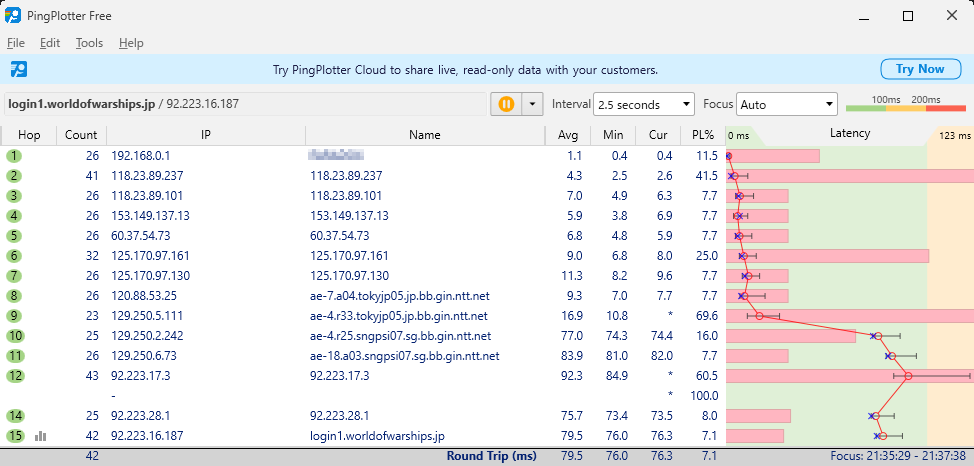Open the Edit menu
This screenshot has width=974, height=466.
pos(50,43)
